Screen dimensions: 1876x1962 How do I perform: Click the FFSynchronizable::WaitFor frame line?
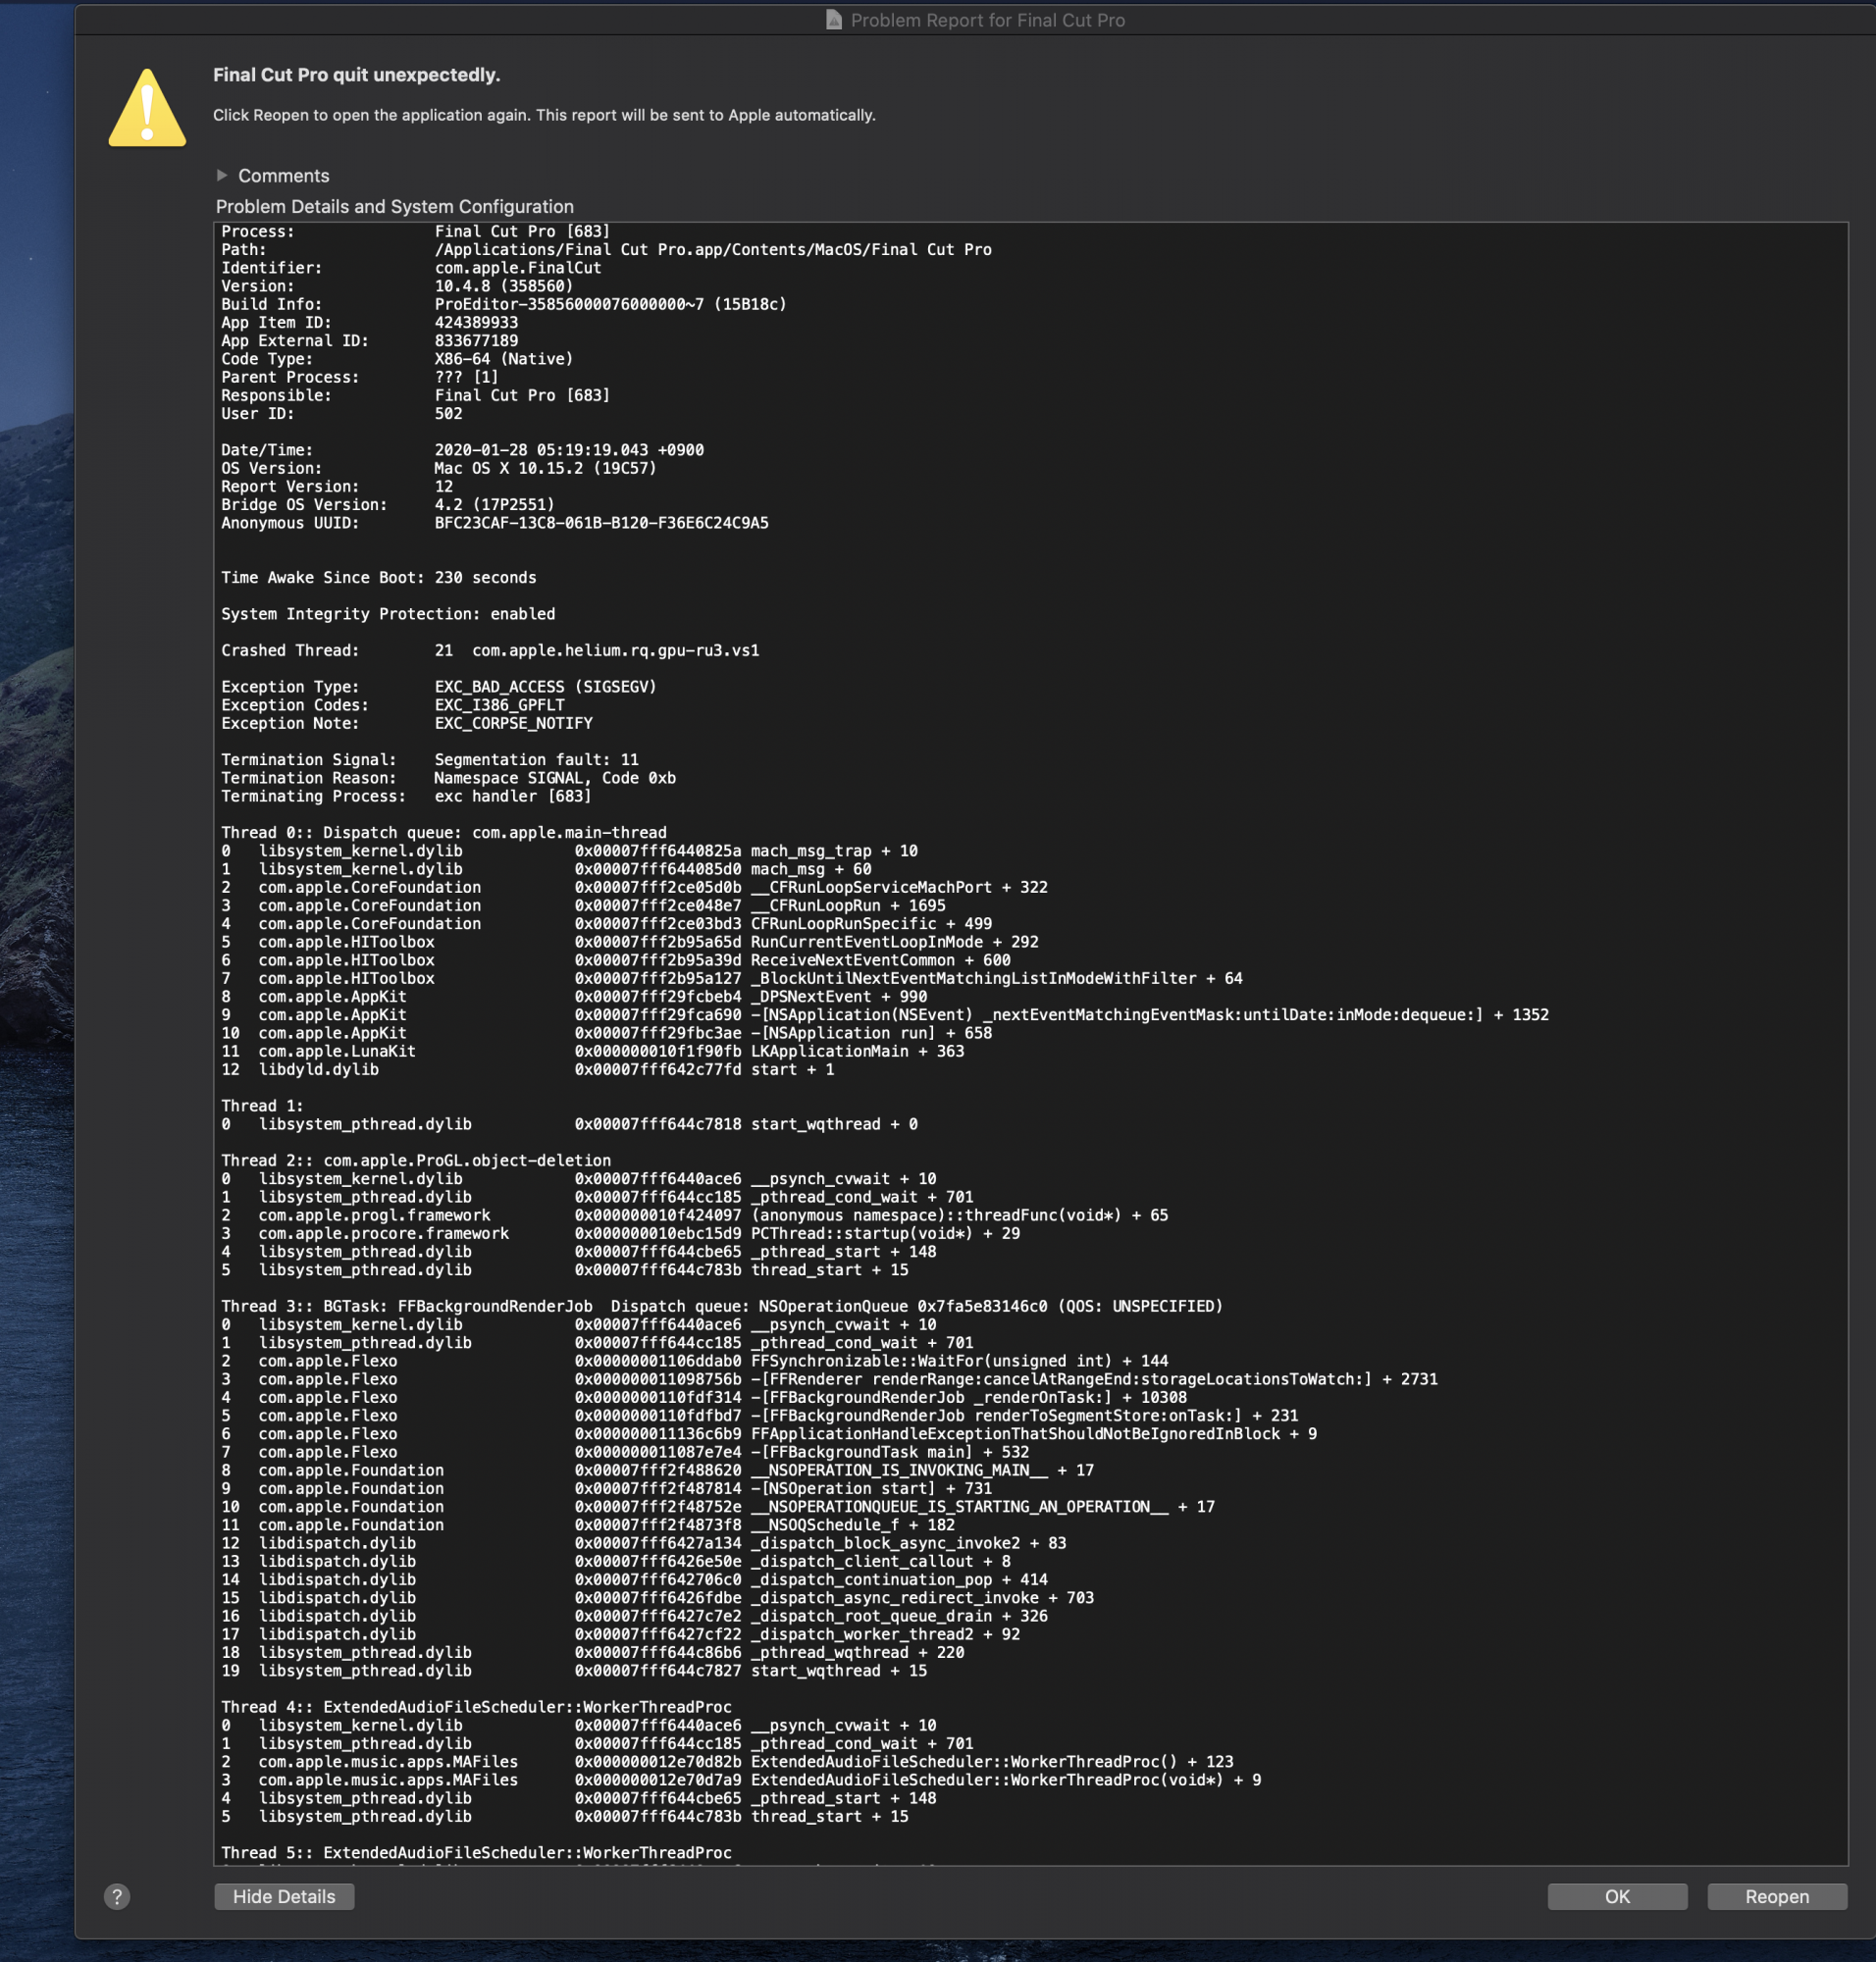tap(695, 1361)
